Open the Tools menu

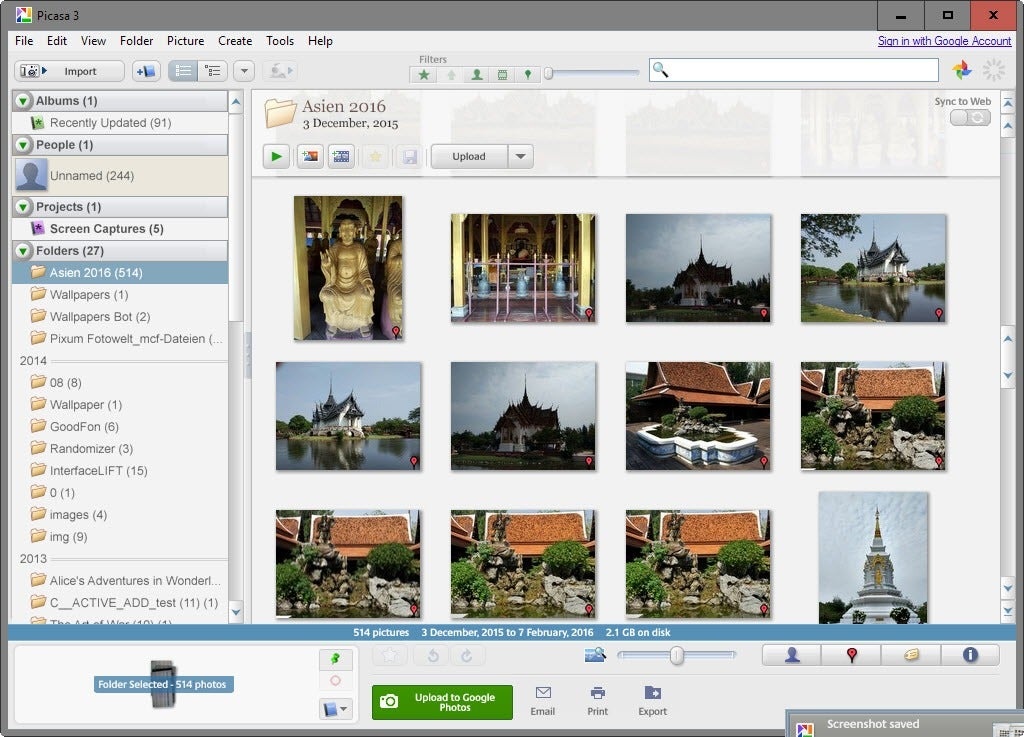[280, 41]
